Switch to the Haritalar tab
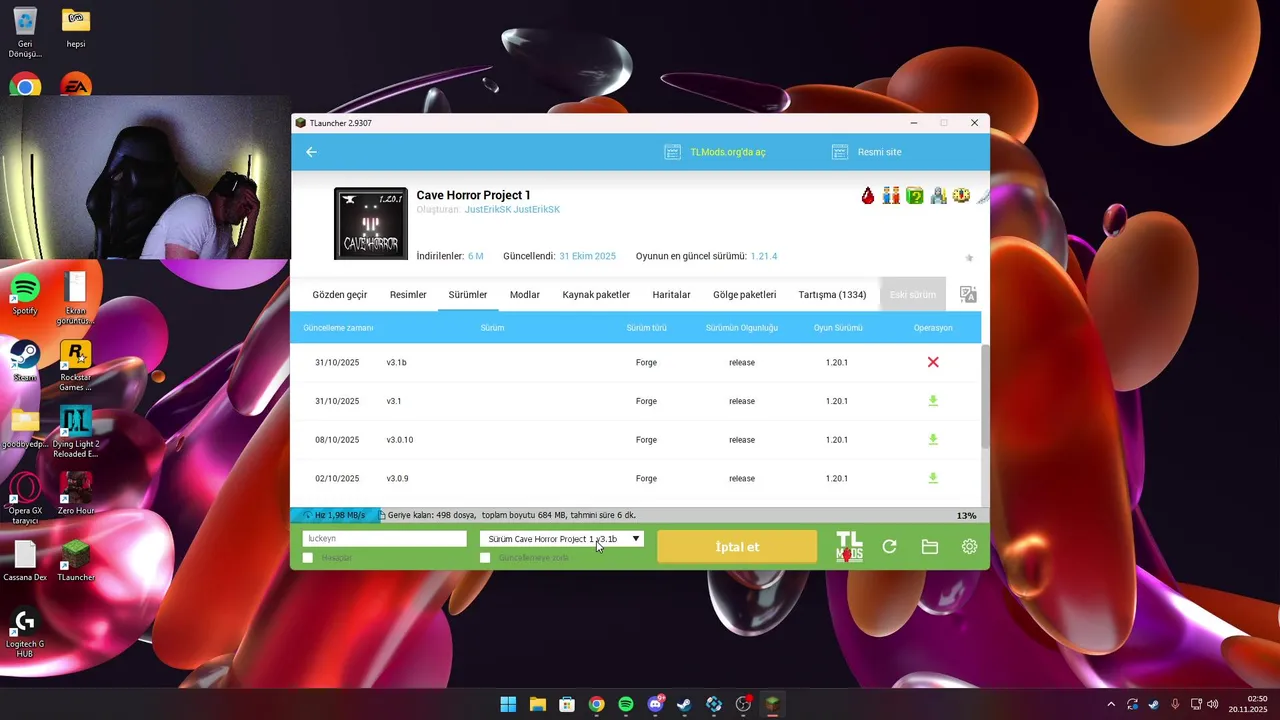 (671, 295)
